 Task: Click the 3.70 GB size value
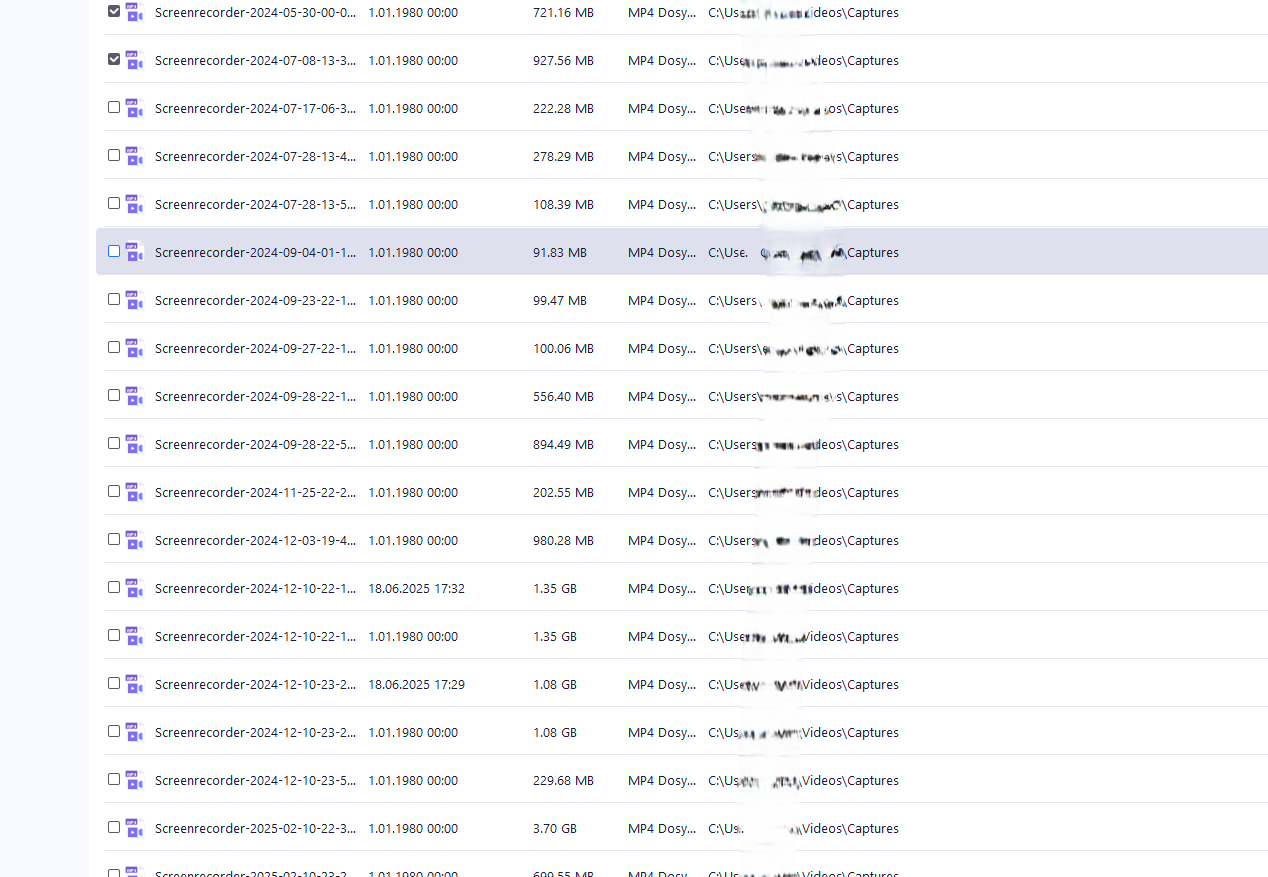(555, 828)
